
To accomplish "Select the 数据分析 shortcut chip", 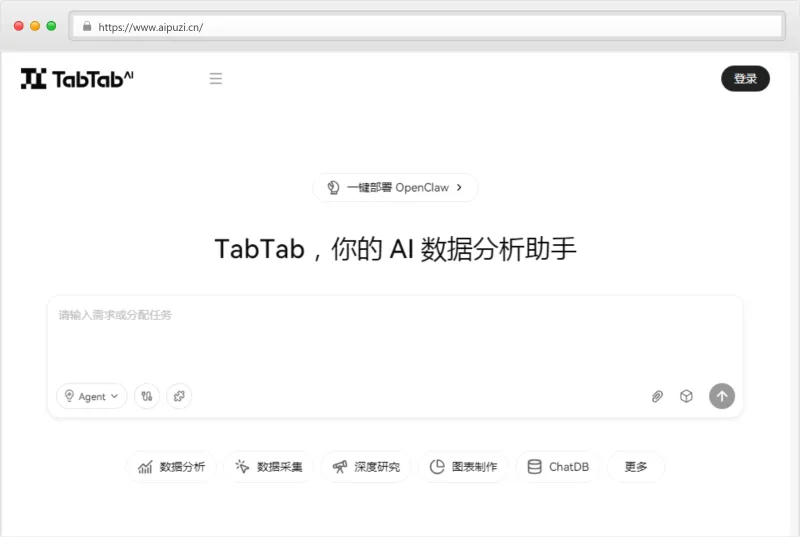I will pyautogui.click(x=171, y=467).
